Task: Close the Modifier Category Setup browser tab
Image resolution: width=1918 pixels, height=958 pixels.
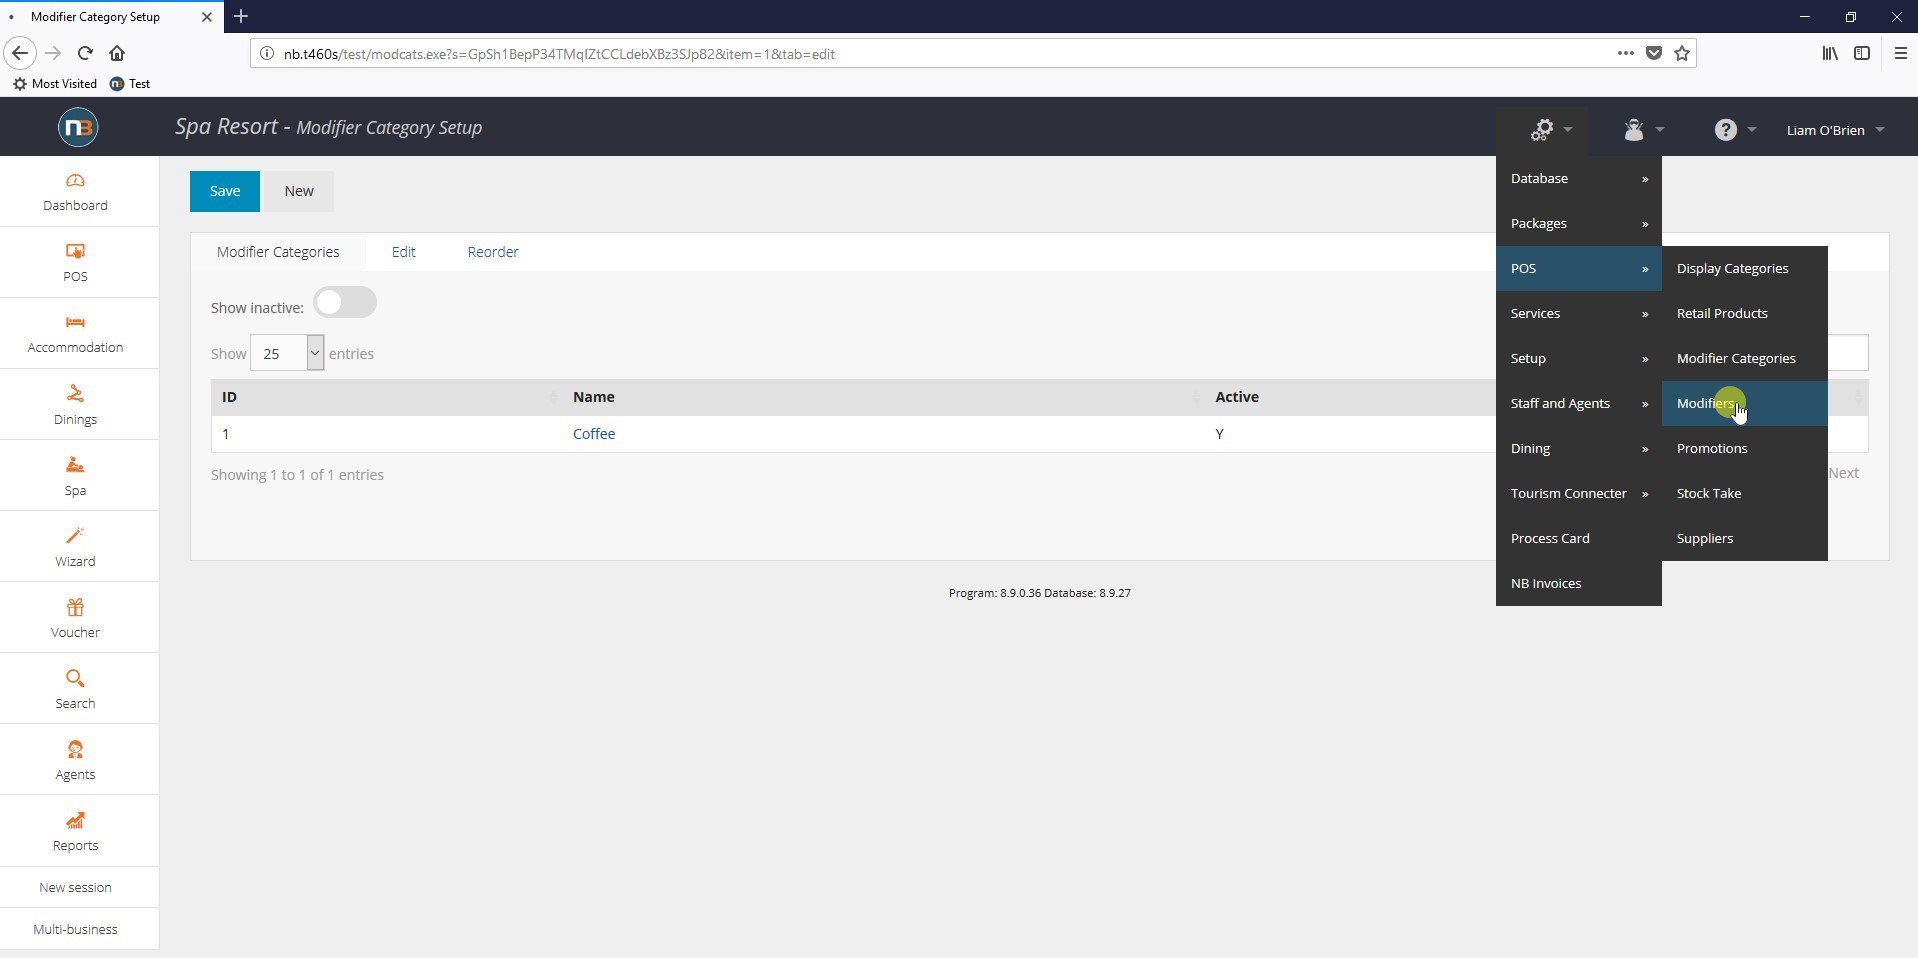Action: click(x=207, y=17)
